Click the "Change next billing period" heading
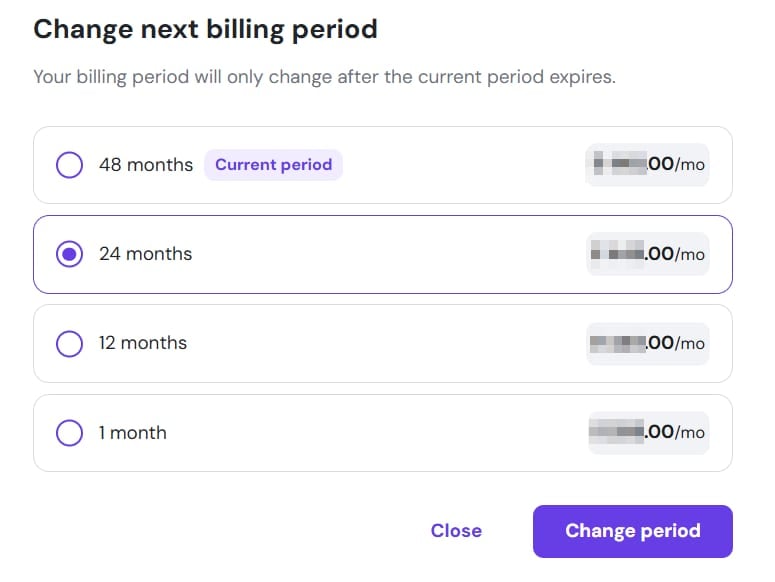The image size is (775, 582). (x=205, y=29)
